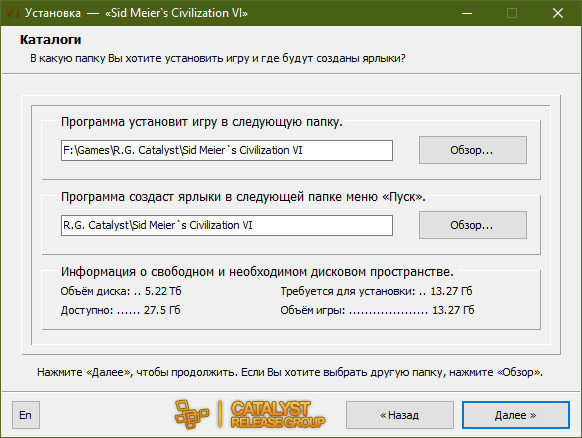Click the Доступно 27.5 Гб label

coord(121,310)
